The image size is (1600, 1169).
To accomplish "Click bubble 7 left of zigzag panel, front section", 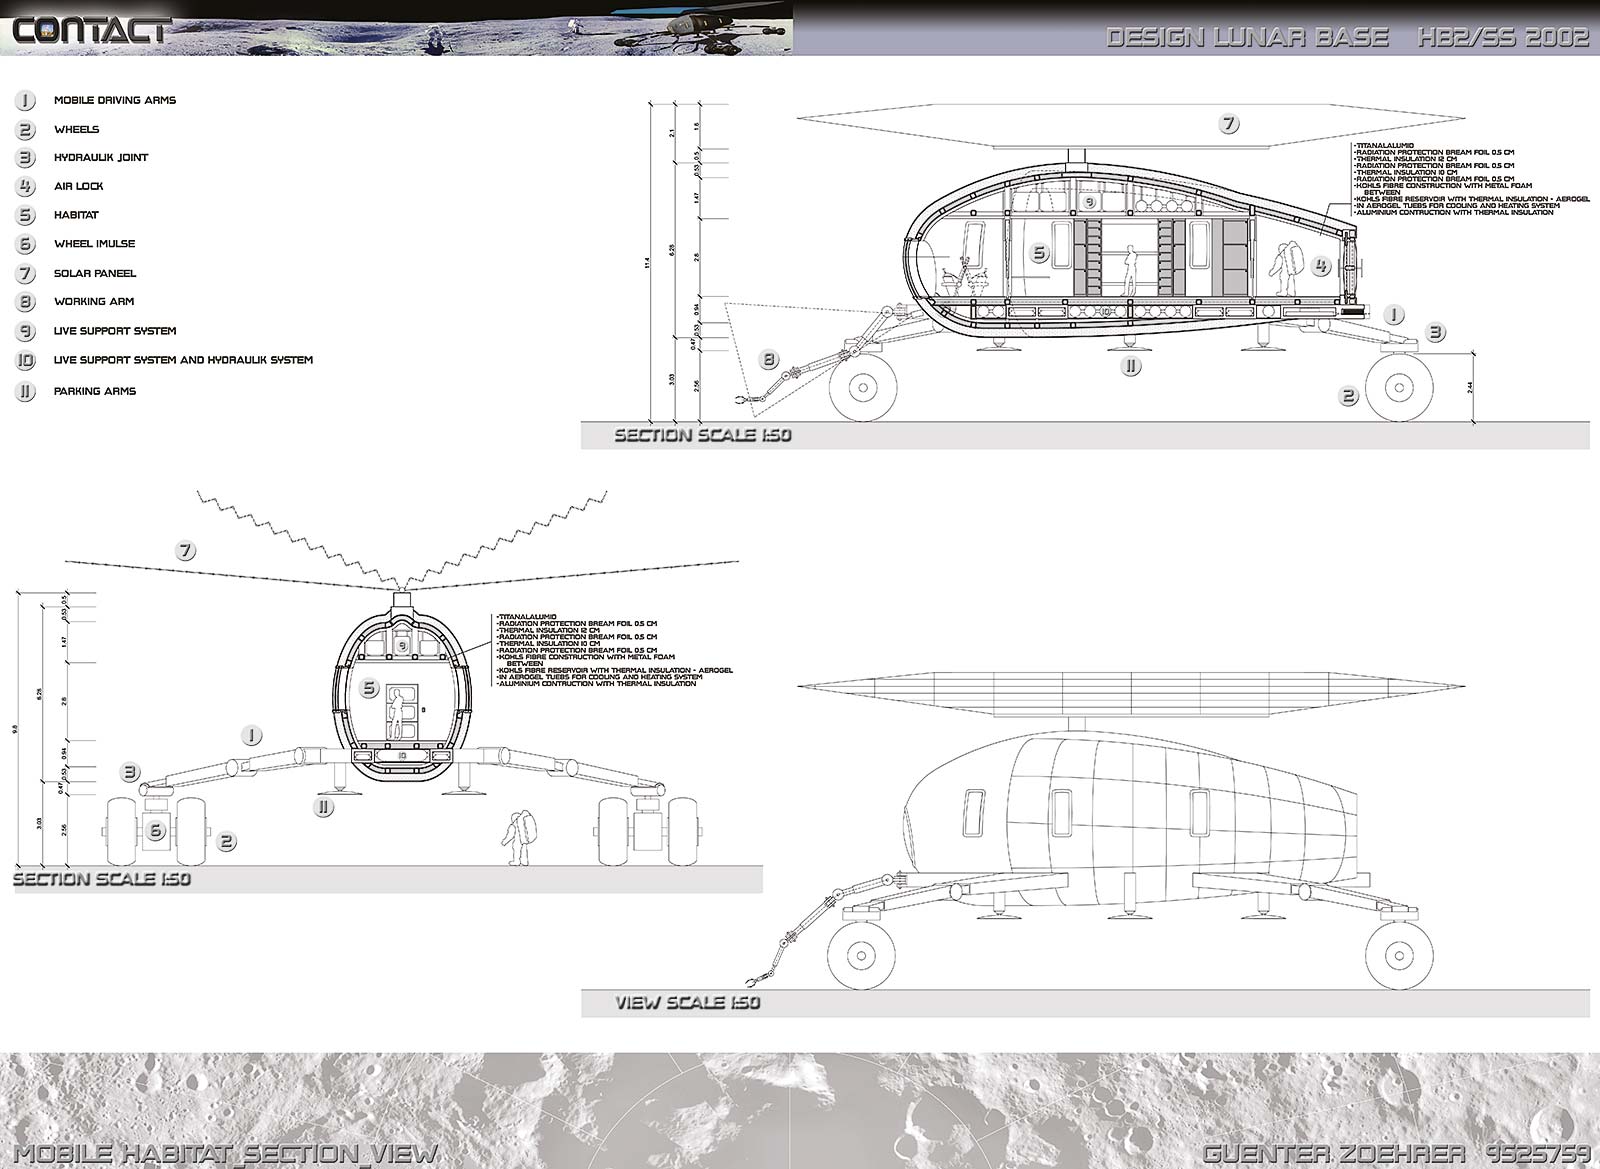I will click(185, 550).
